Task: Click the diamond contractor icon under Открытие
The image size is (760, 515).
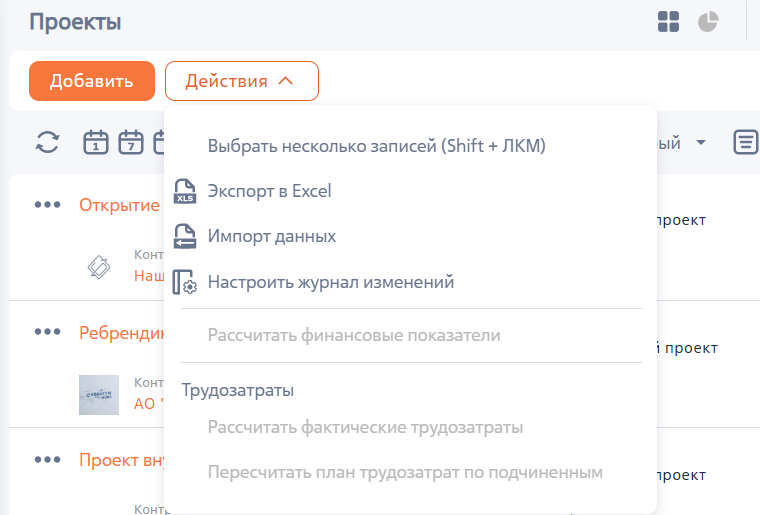Action: click(x=99, y=267)
